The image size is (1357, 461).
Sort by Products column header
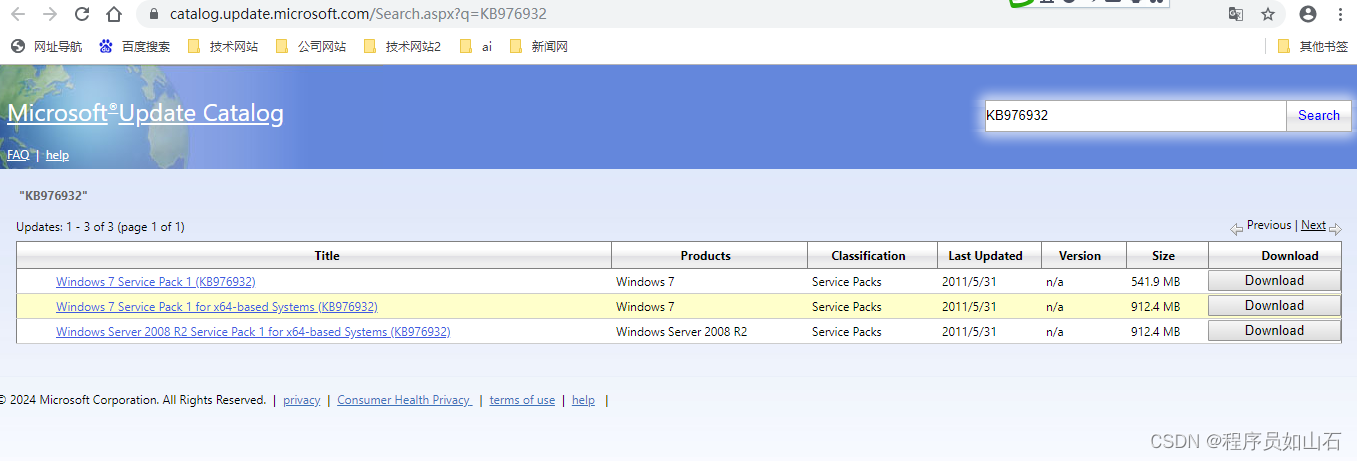point(706,256)
